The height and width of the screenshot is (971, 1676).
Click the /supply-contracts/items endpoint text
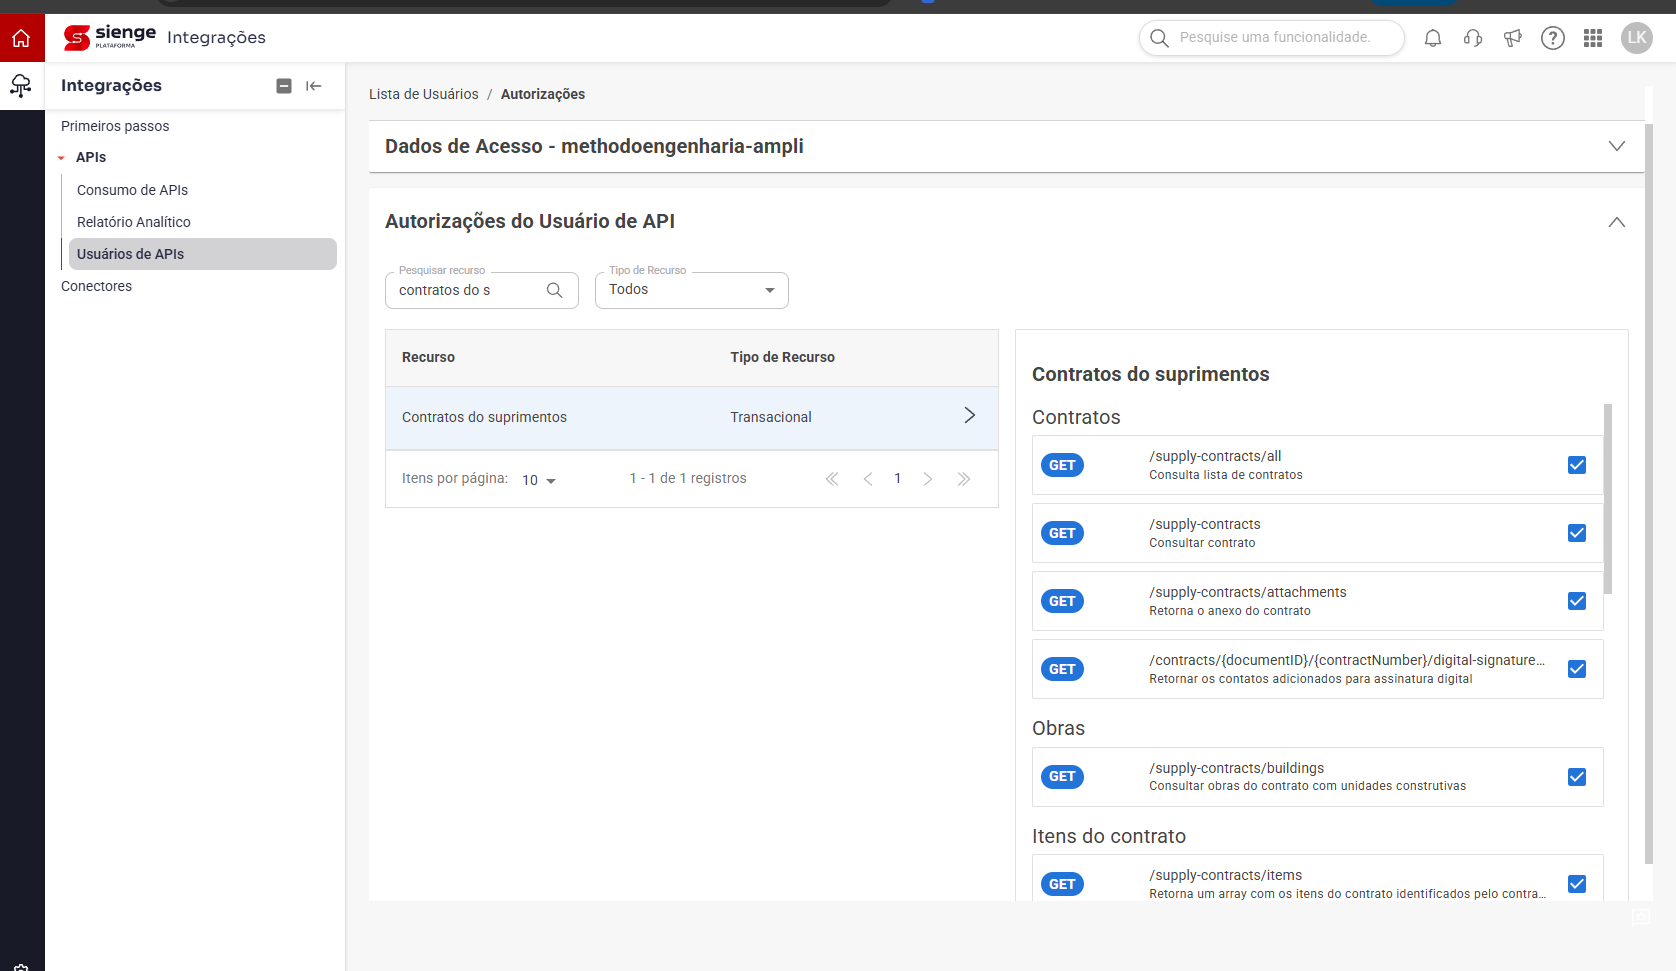click(1226, 875)
